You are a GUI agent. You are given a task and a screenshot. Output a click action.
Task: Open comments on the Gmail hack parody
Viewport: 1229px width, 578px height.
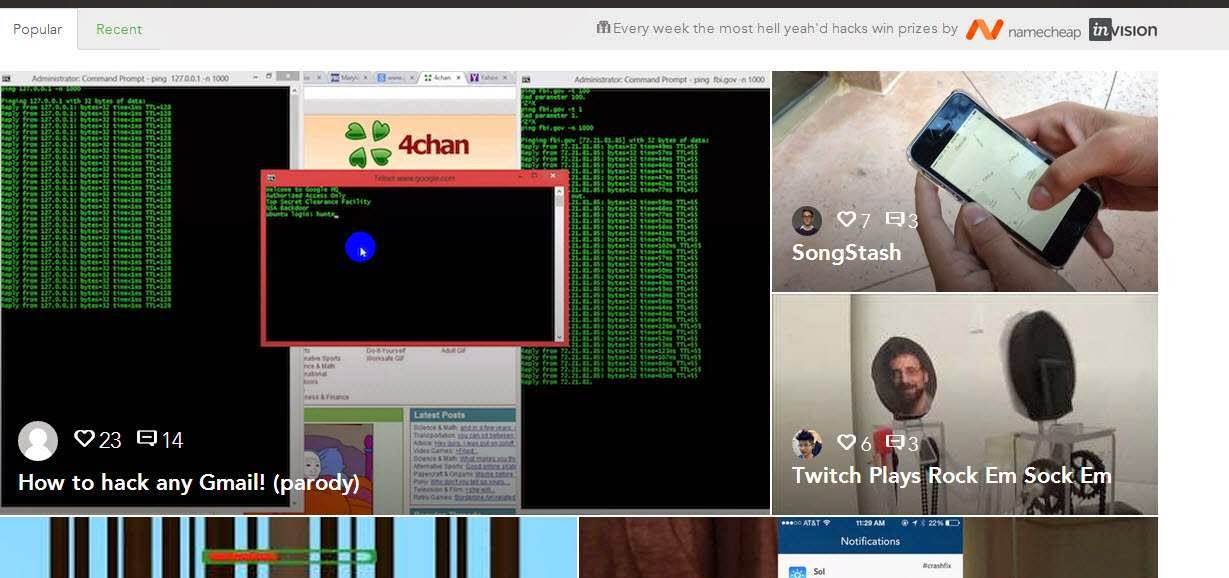147,439
